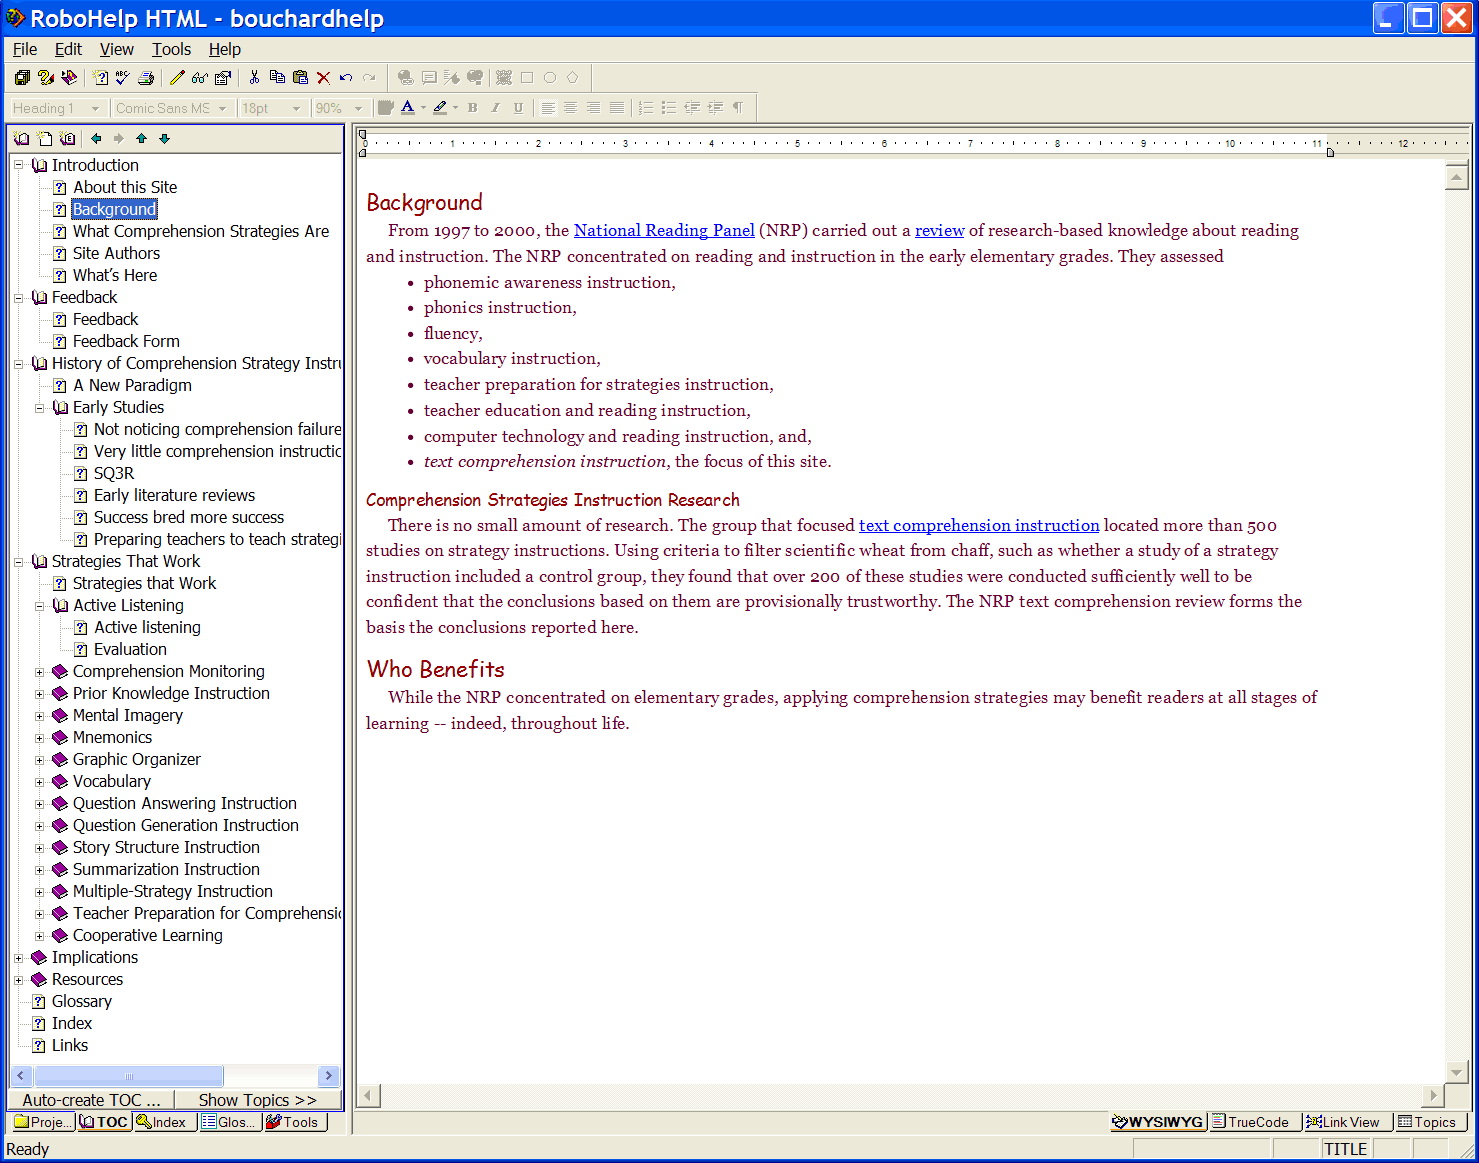This screenshot has height=1163, width=1479.
Task: Click the third icon in the TOC toolbar
Action: pyautogui.click(x=67, y=138)
